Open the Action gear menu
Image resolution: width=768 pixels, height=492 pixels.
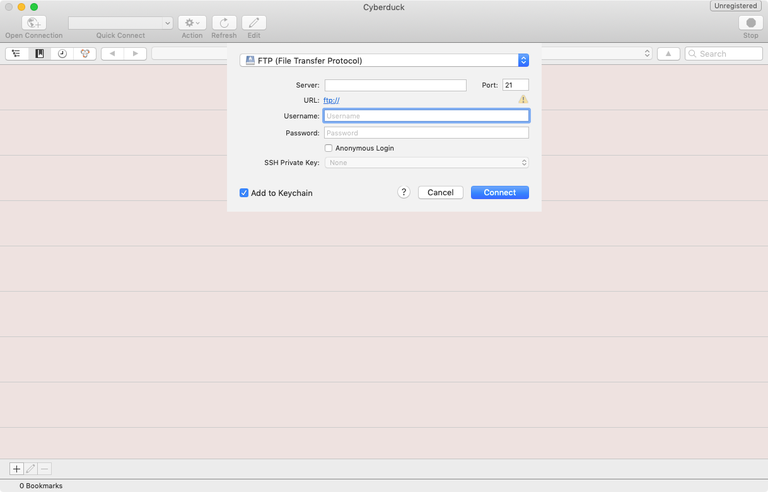(x=192, y=23)
